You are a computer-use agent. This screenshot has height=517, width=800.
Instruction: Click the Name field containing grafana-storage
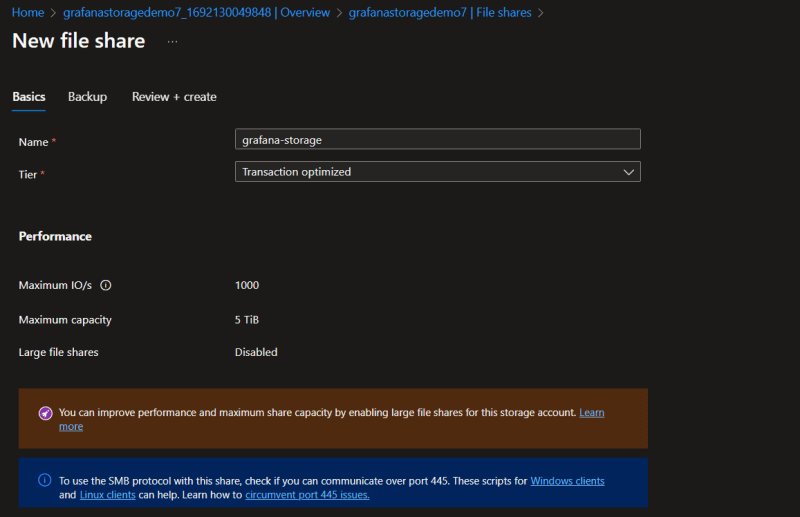(438, 139)
